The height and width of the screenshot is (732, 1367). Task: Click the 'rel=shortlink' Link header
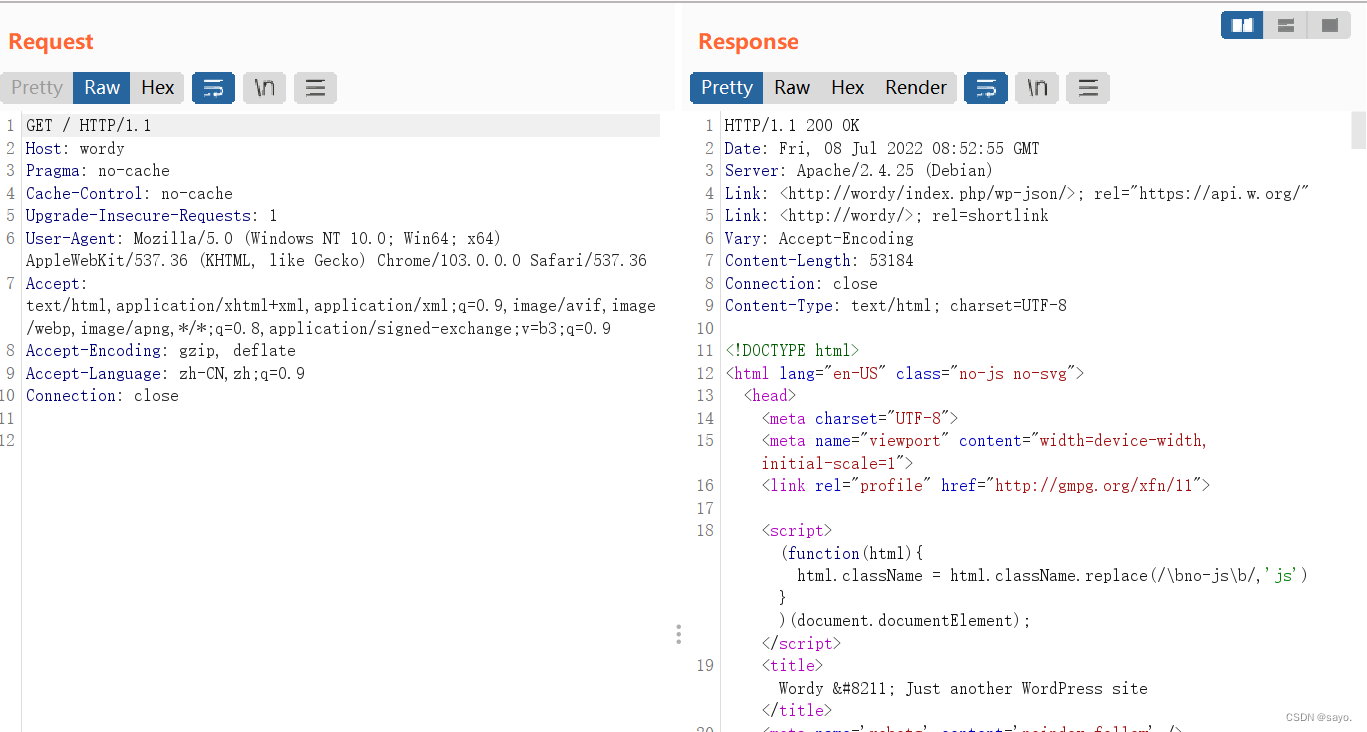pyautogui.click(x=886, y=215)
